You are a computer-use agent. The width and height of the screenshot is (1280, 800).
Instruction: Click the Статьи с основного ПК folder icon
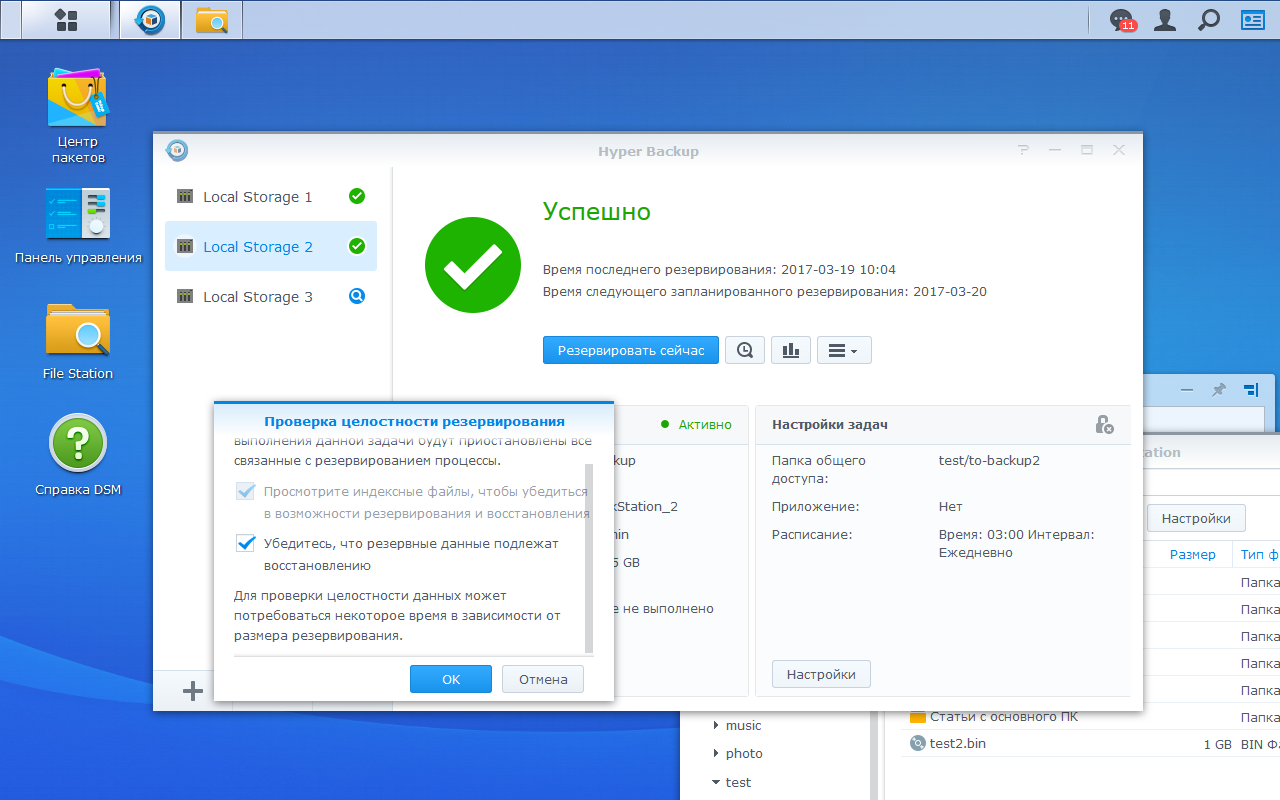coord(918,717)
